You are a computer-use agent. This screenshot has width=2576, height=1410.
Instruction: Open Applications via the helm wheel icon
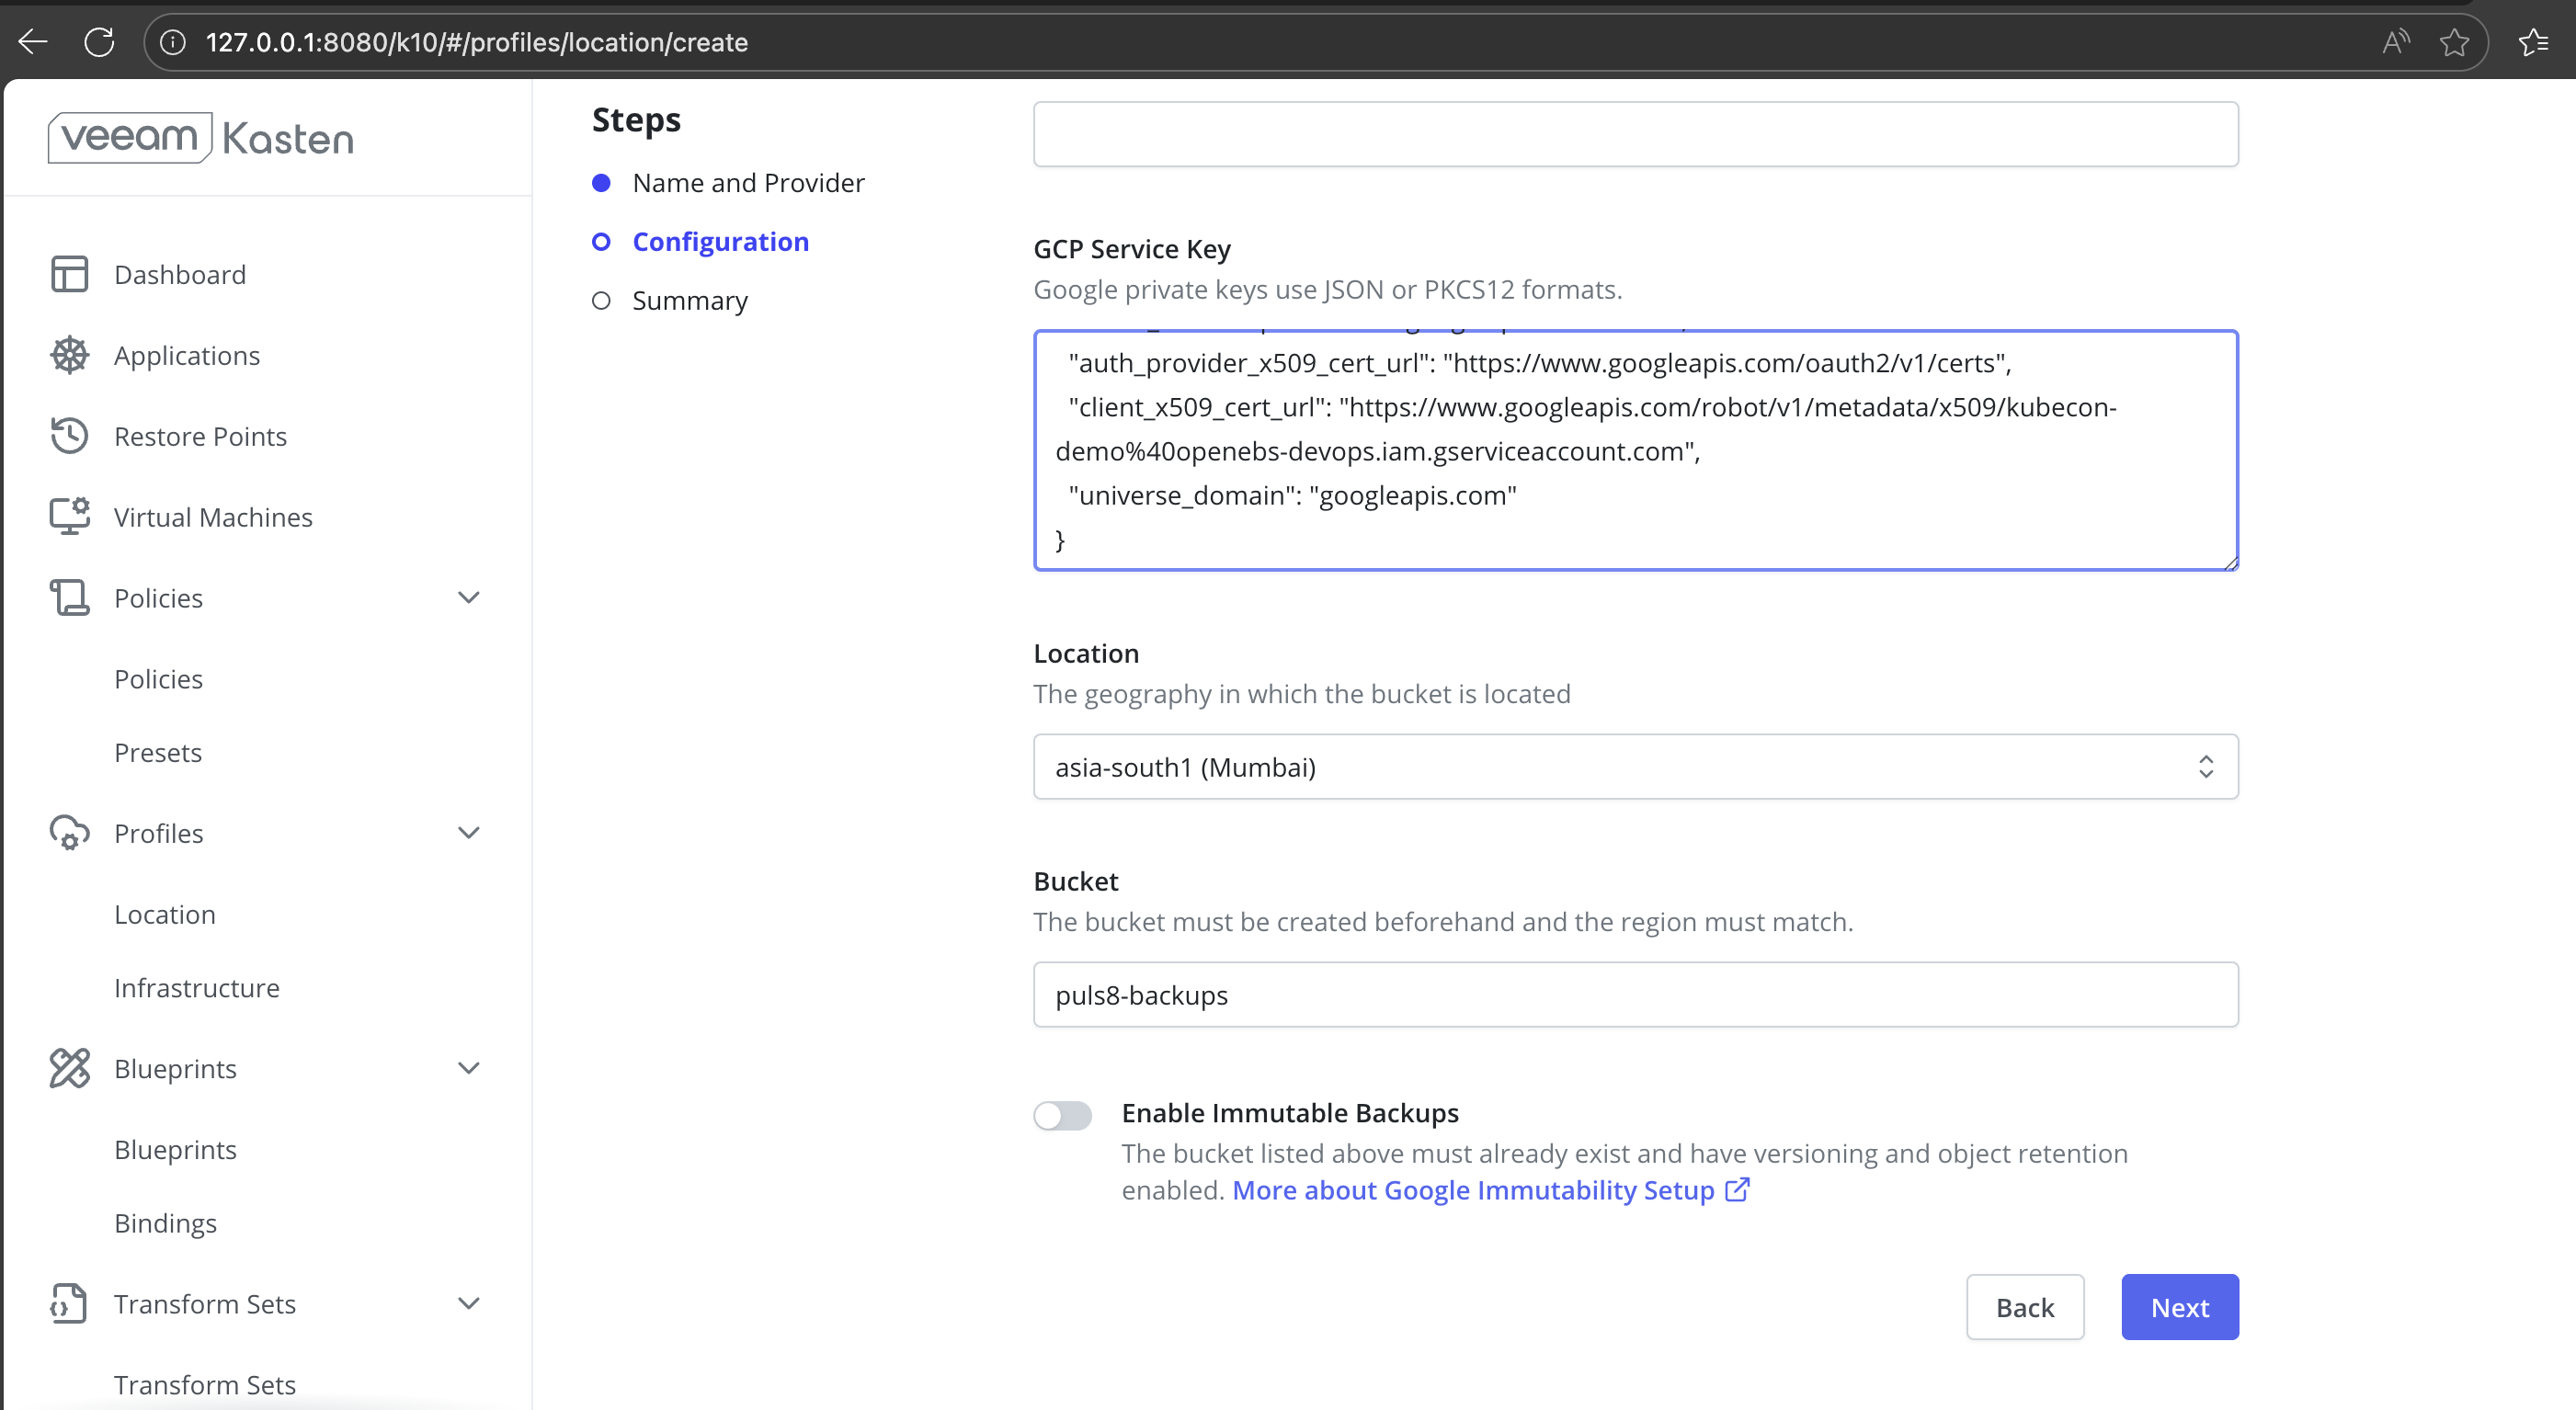[x=69, y=355]
